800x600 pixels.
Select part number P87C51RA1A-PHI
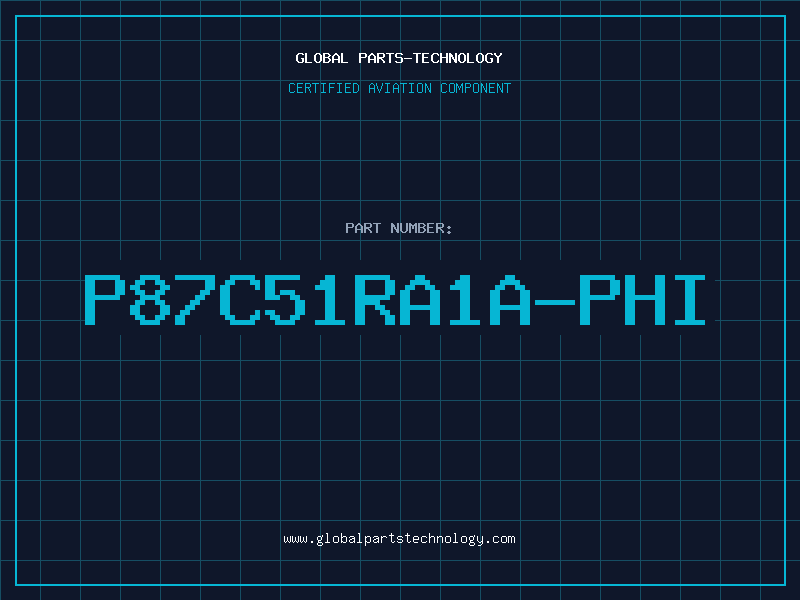point(395,300)
